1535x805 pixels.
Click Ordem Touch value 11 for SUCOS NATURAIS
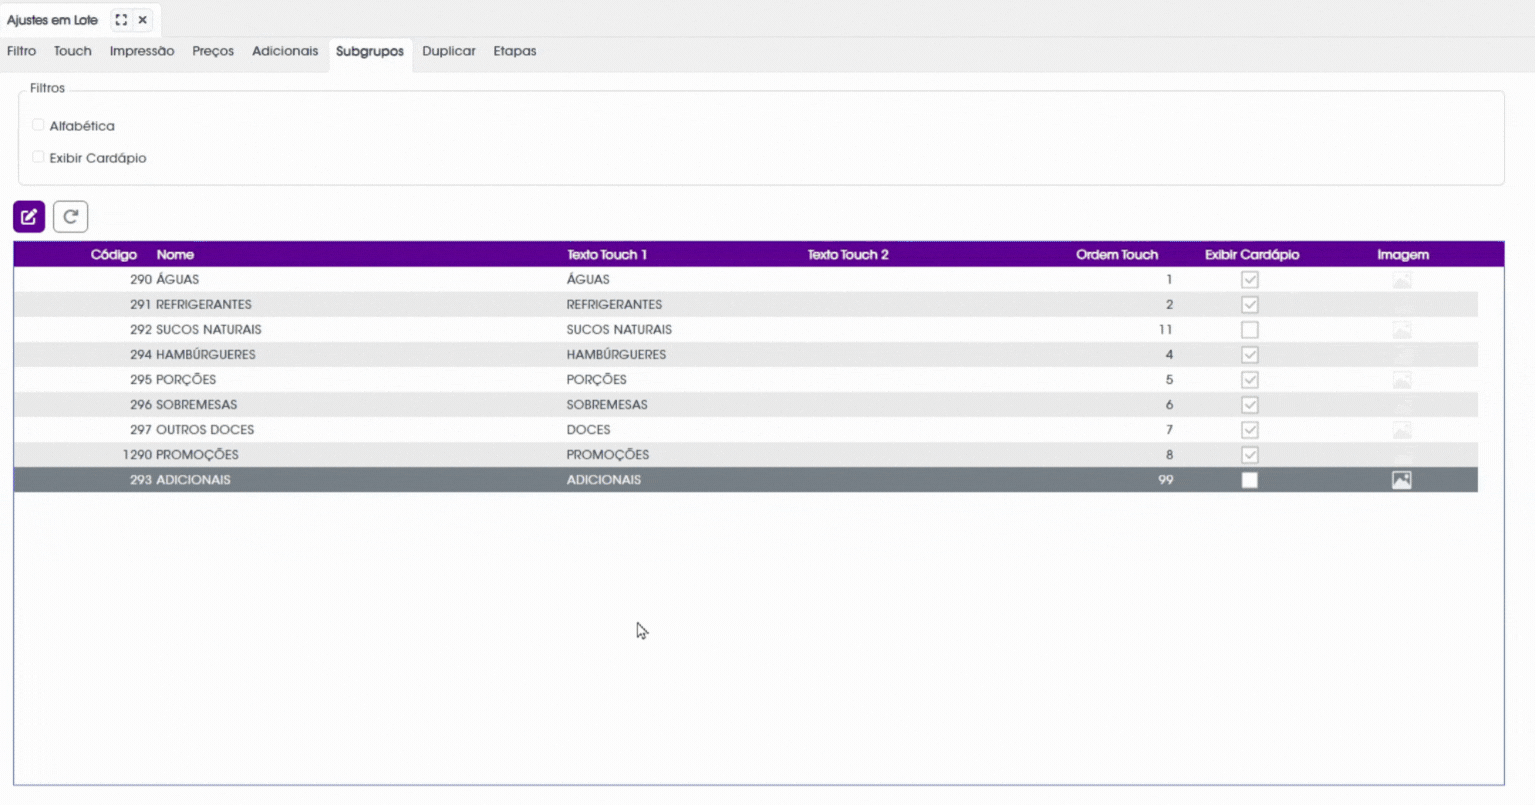(x=1166, y=330)
